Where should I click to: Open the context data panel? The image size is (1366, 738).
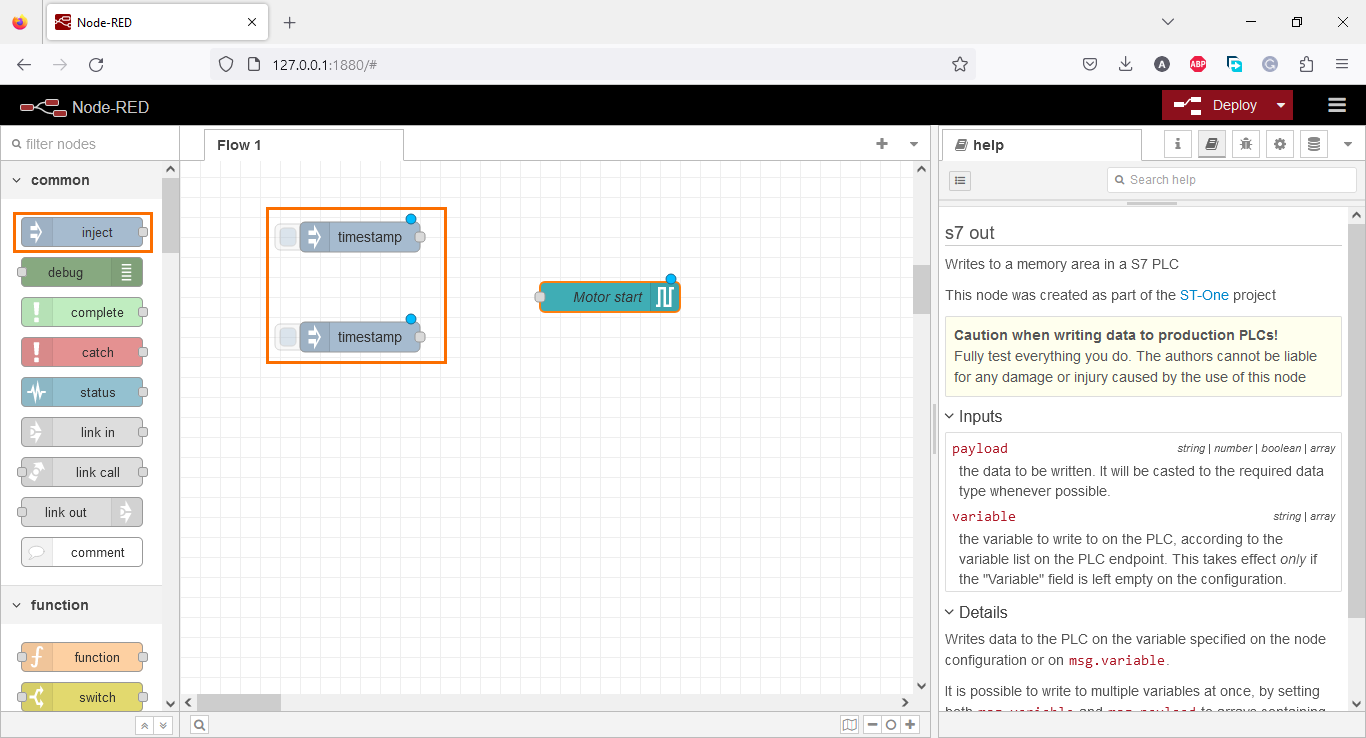pos(1313,144)
